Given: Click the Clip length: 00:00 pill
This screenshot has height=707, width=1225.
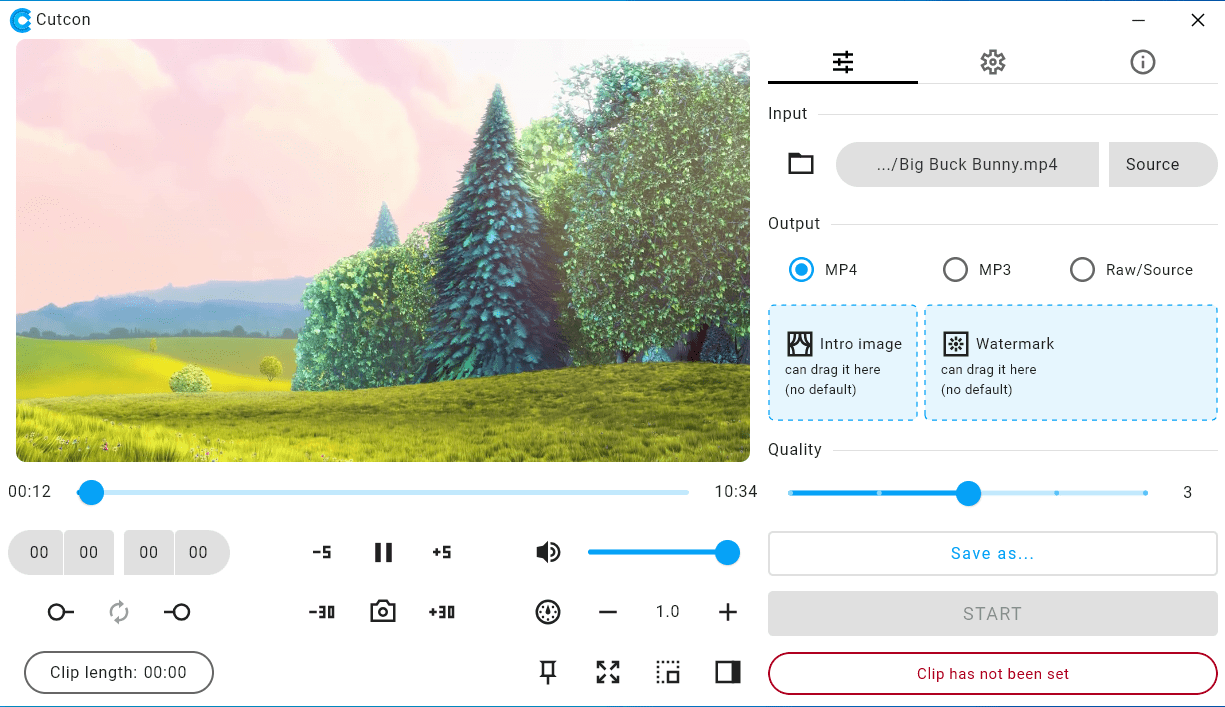Looking at the screenshot, I should pyautogui.click(x=119, y=673).
